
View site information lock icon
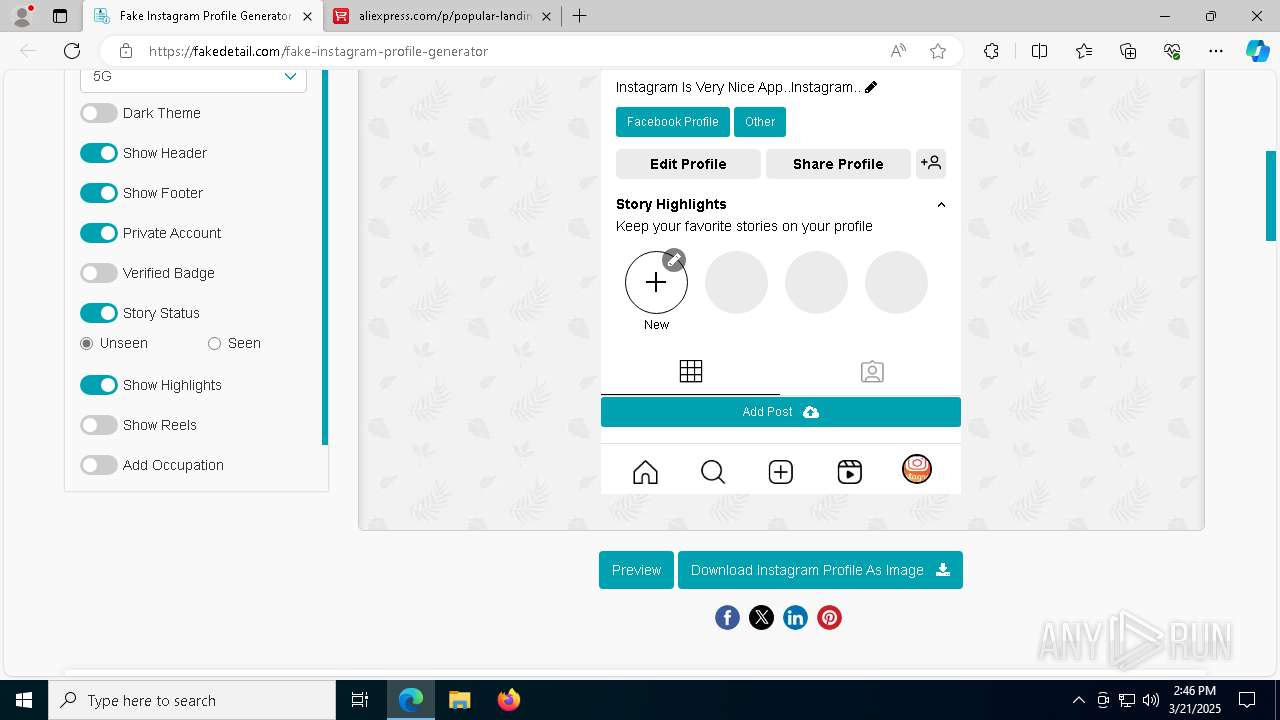(126, 51)
